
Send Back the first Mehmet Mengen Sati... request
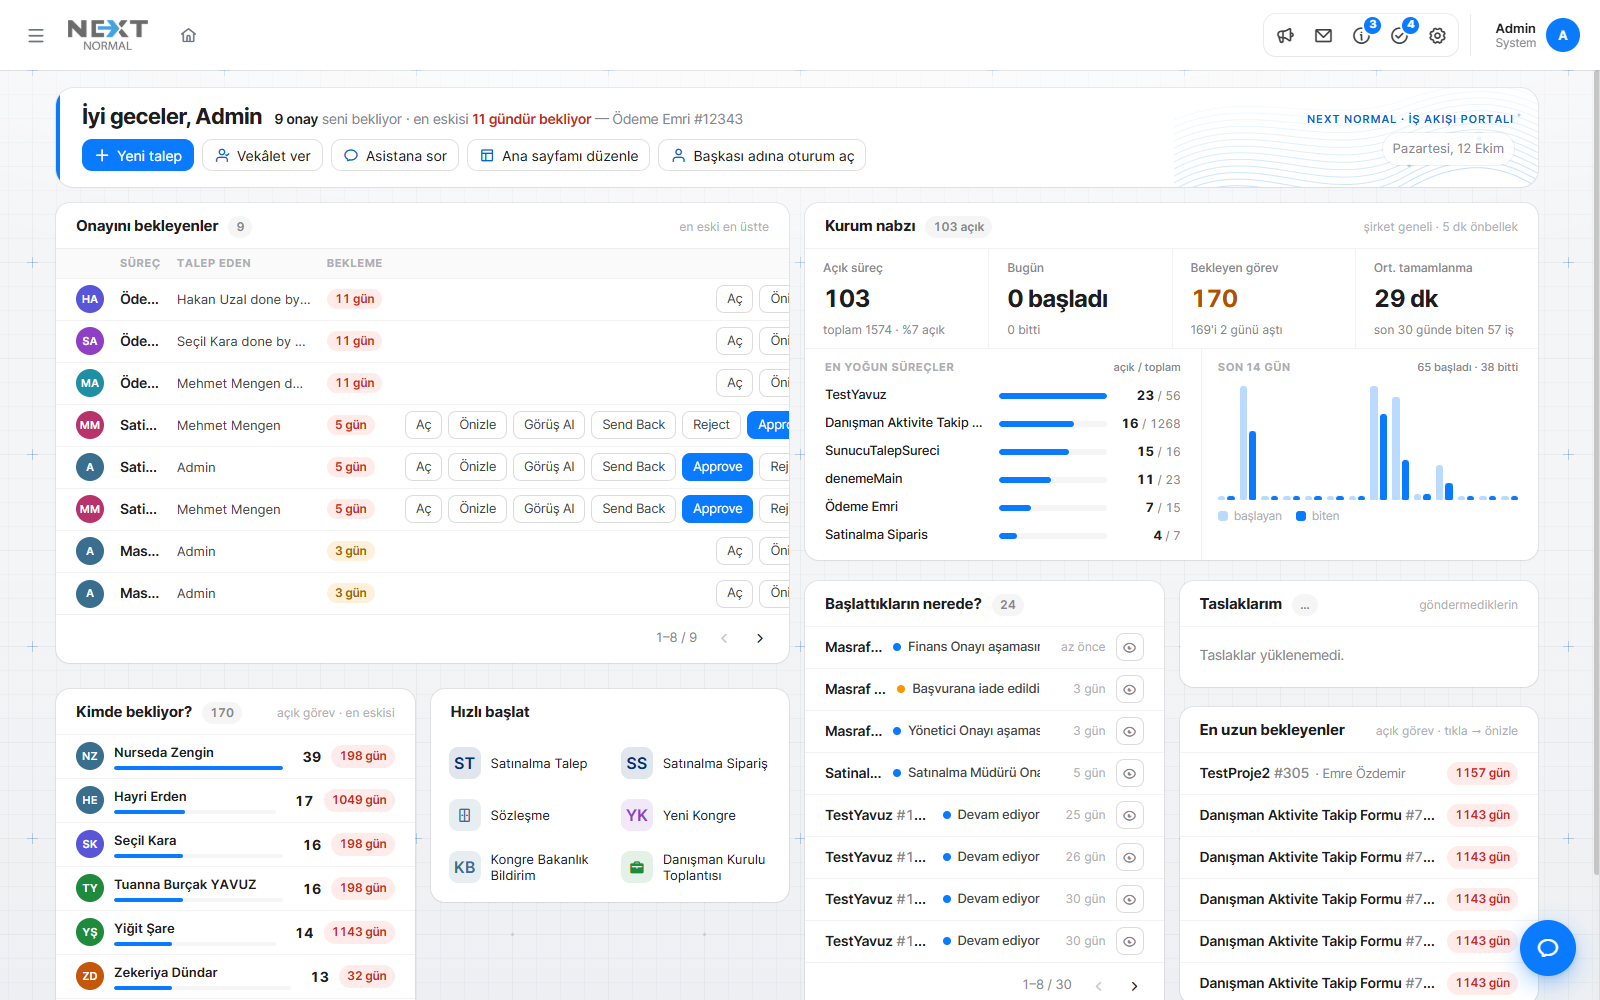633,425
